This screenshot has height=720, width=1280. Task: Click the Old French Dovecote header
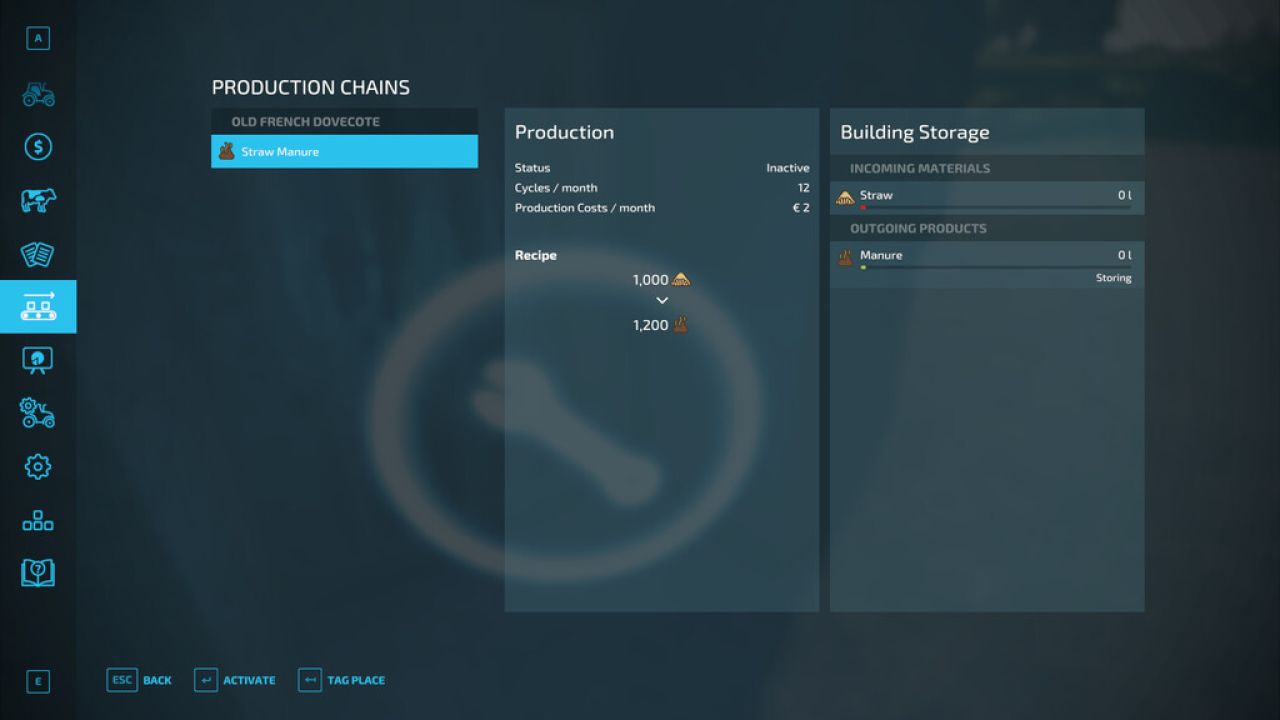pos(344,122)
